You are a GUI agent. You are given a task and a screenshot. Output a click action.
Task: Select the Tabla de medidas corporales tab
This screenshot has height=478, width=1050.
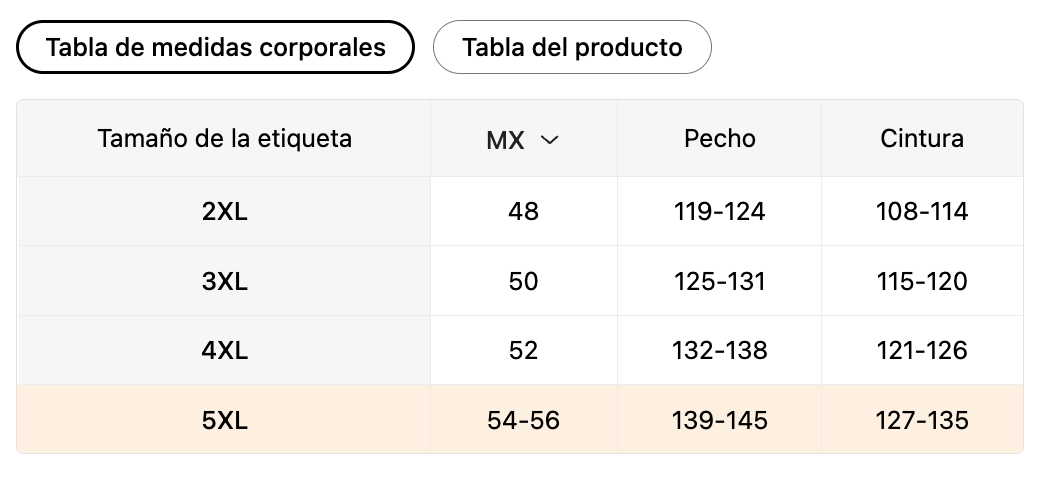tap(215, 47)
